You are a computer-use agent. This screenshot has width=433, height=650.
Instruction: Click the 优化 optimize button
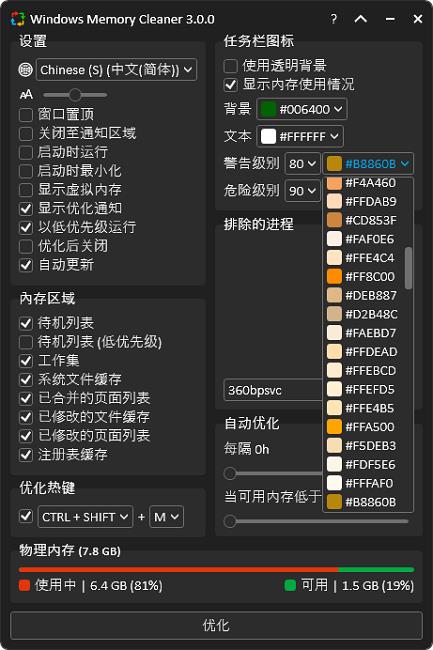pyautogui.click(x=216, y=625)
